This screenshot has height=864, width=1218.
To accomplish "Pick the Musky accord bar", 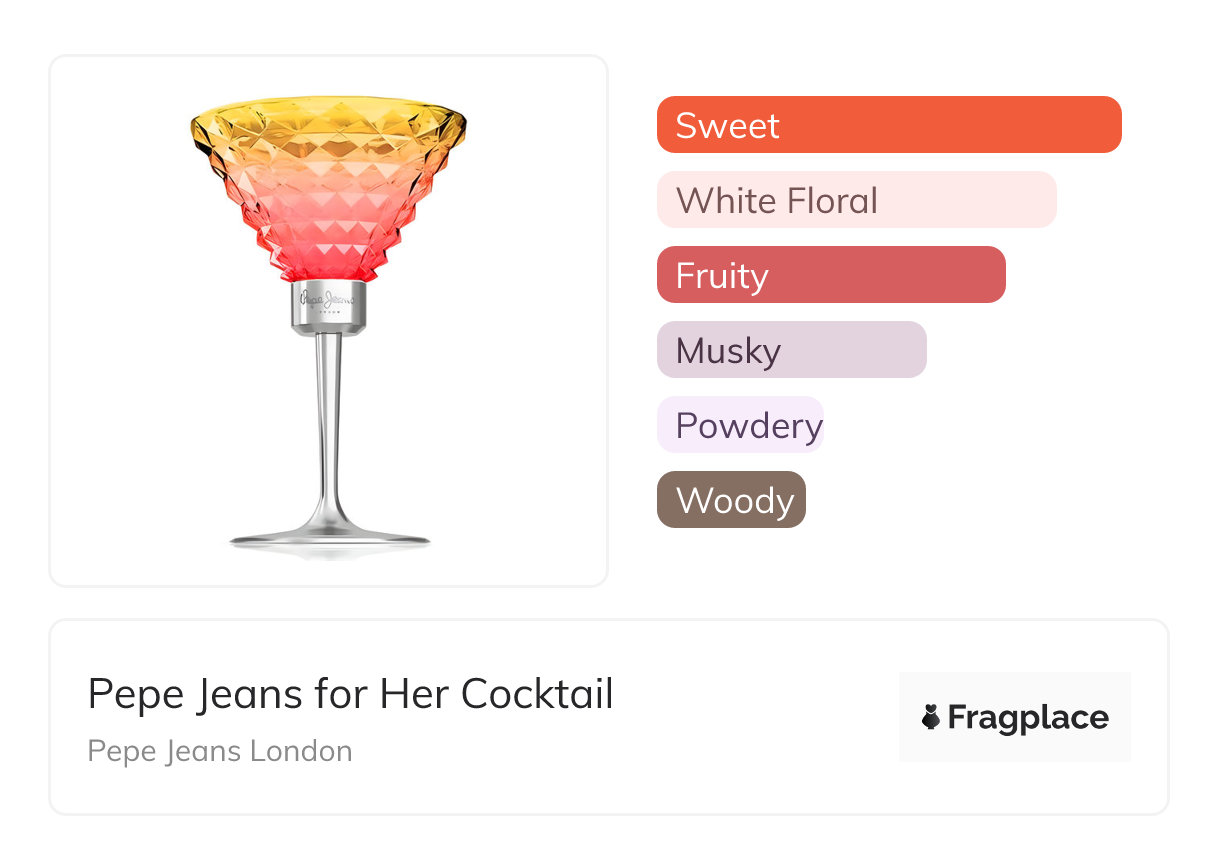I will pos(791,350).
